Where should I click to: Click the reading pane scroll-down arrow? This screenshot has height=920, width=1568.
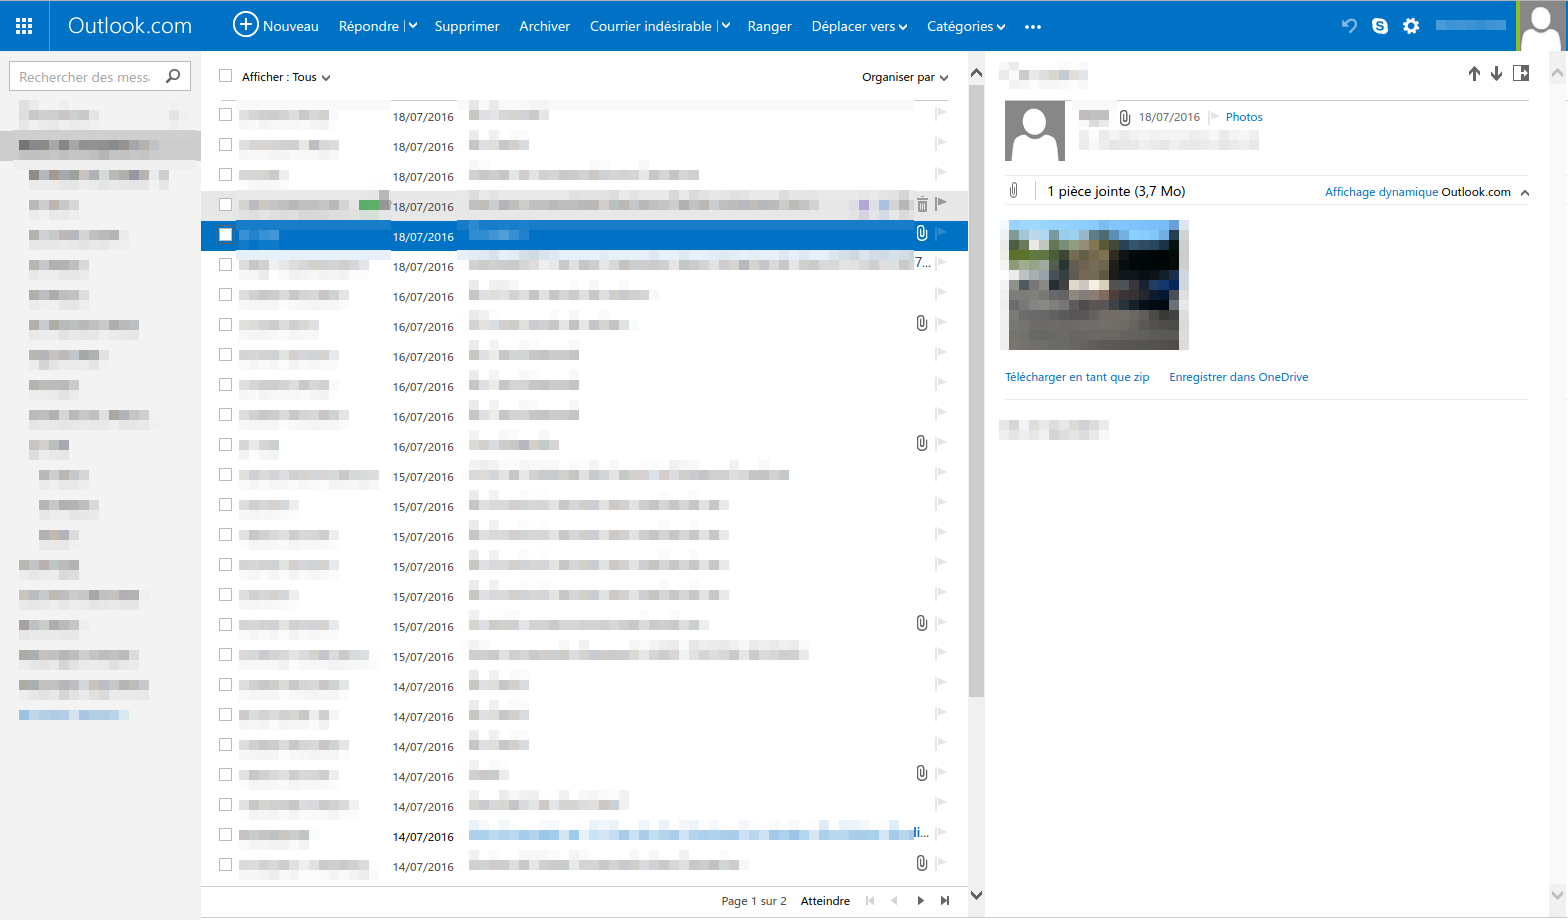(1557, 895)
